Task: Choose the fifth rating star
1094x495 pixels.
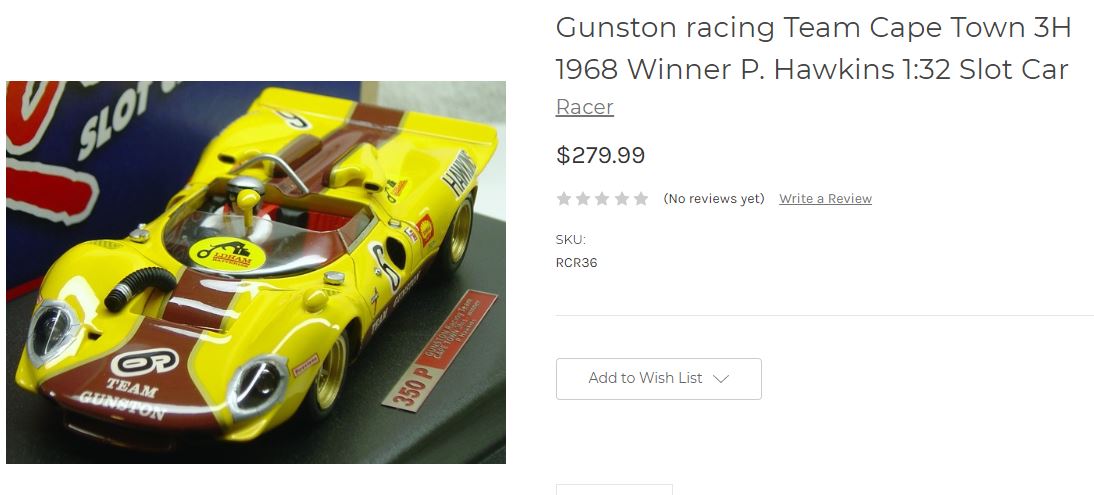Action: click(640, 199)
